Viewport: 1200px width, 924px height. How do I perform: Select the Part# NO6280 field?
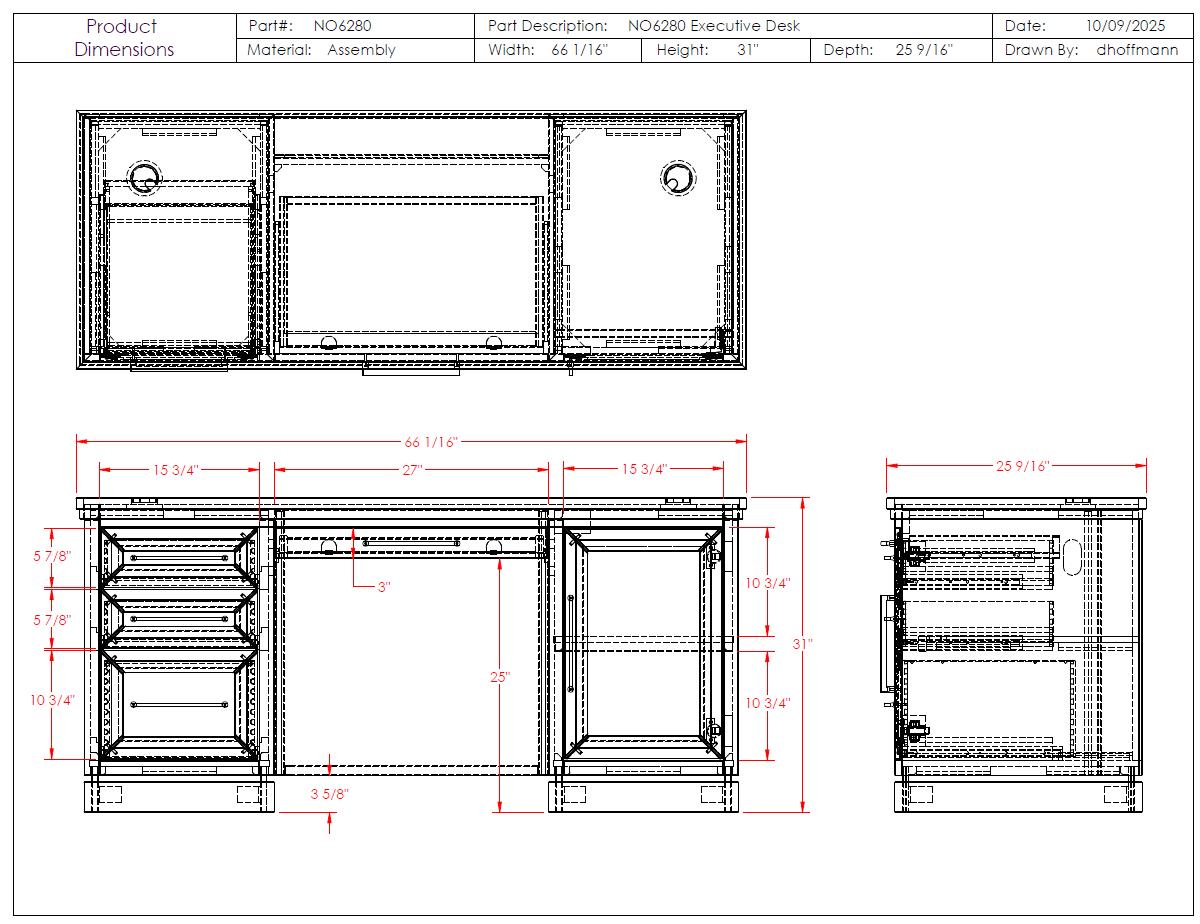(342, 26)
